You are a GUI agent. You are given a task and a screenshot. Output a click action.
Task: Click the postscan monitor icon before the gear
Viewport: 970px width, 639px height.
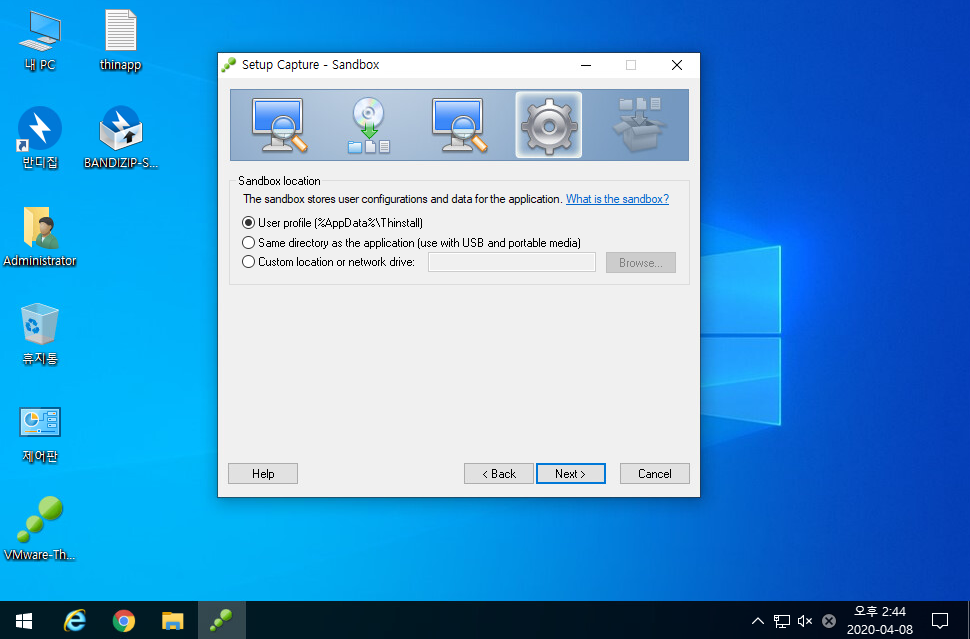459,125
